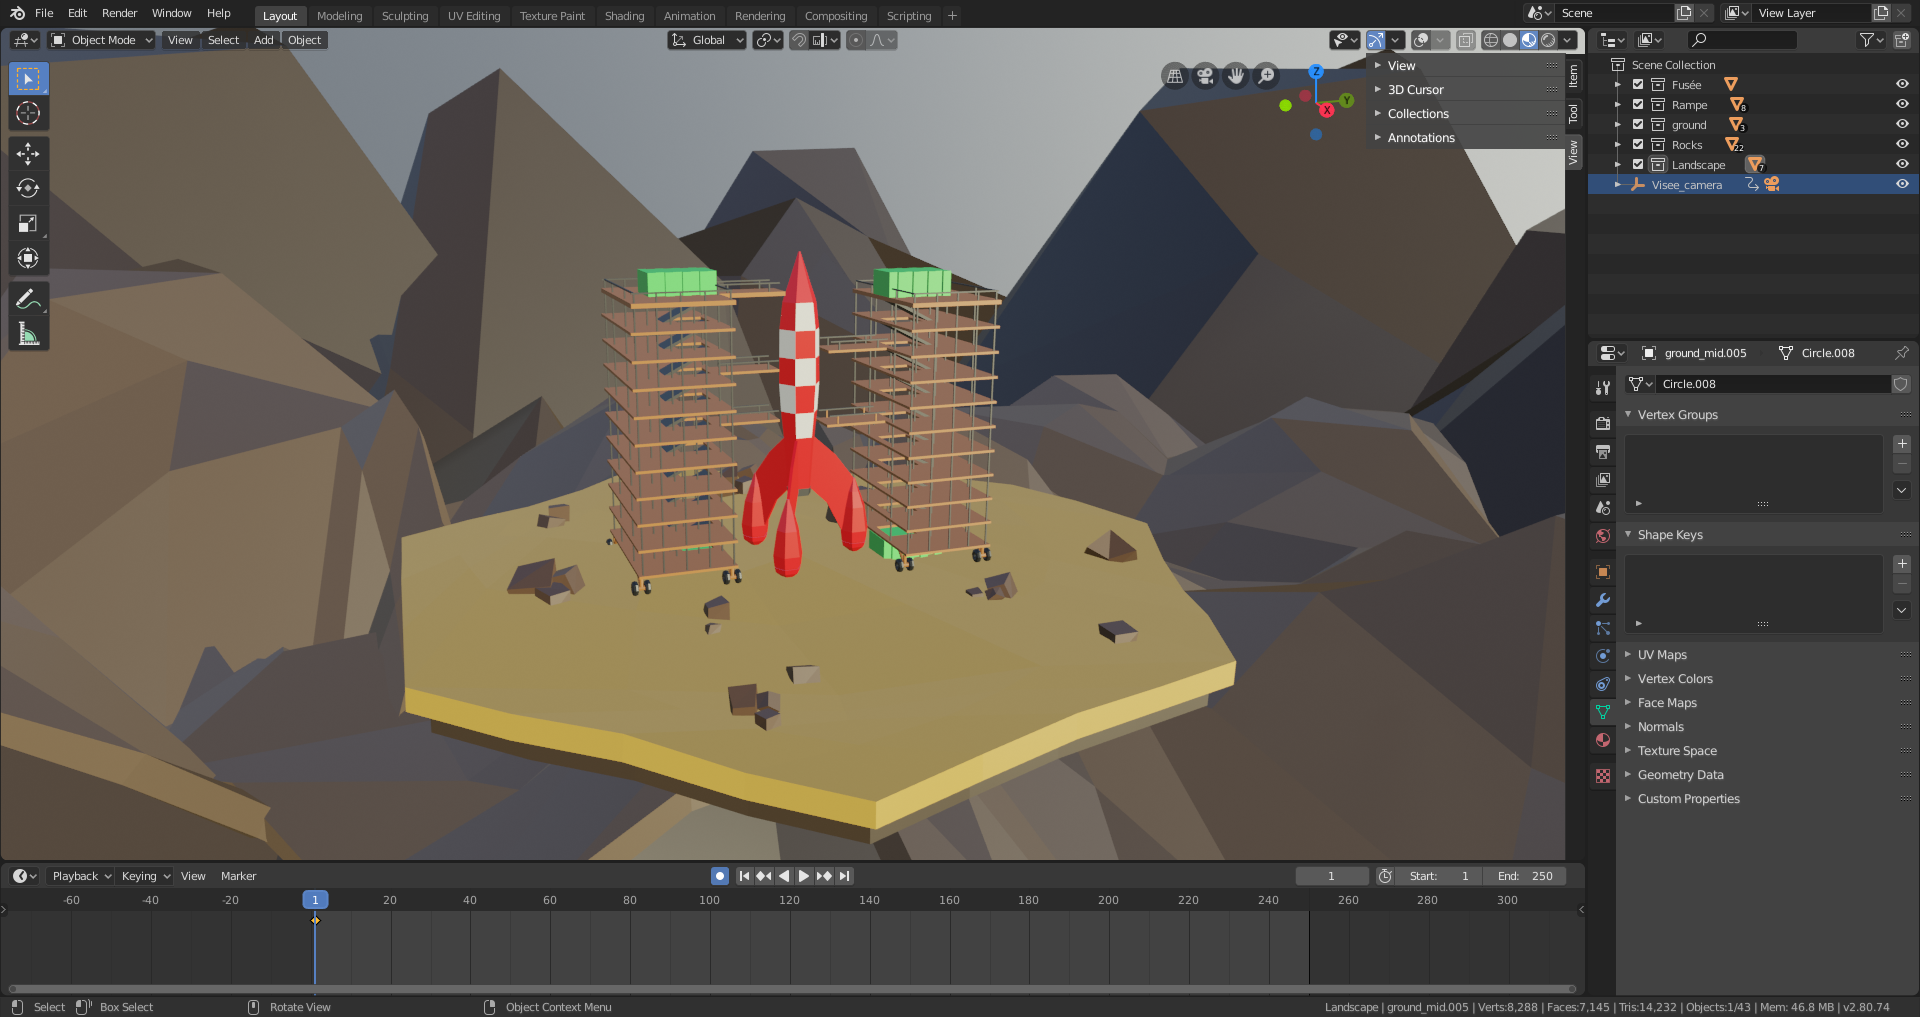Toggle fake user shield for Circle.008
This screenshot has width=1920, height=1017.
pyautogui.click(x=1901, y=384)
